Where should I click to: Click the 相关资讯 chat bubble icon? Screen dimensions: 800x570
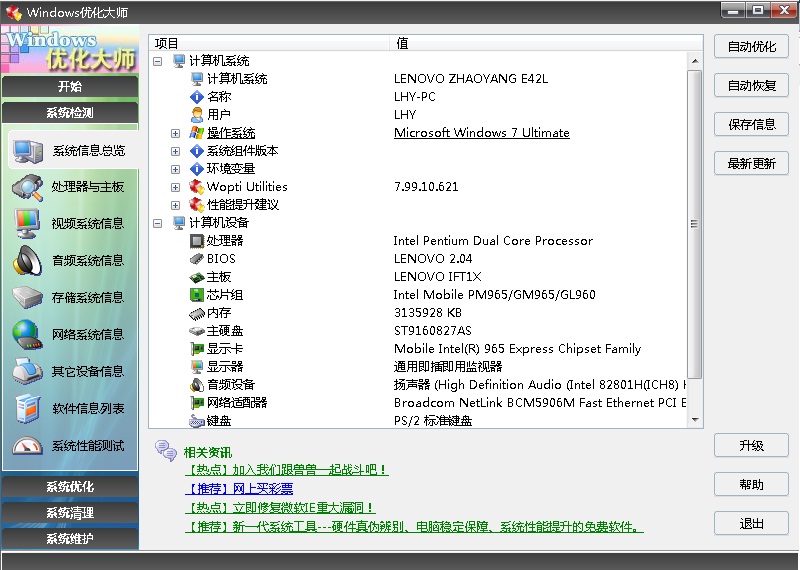[166, 450]
